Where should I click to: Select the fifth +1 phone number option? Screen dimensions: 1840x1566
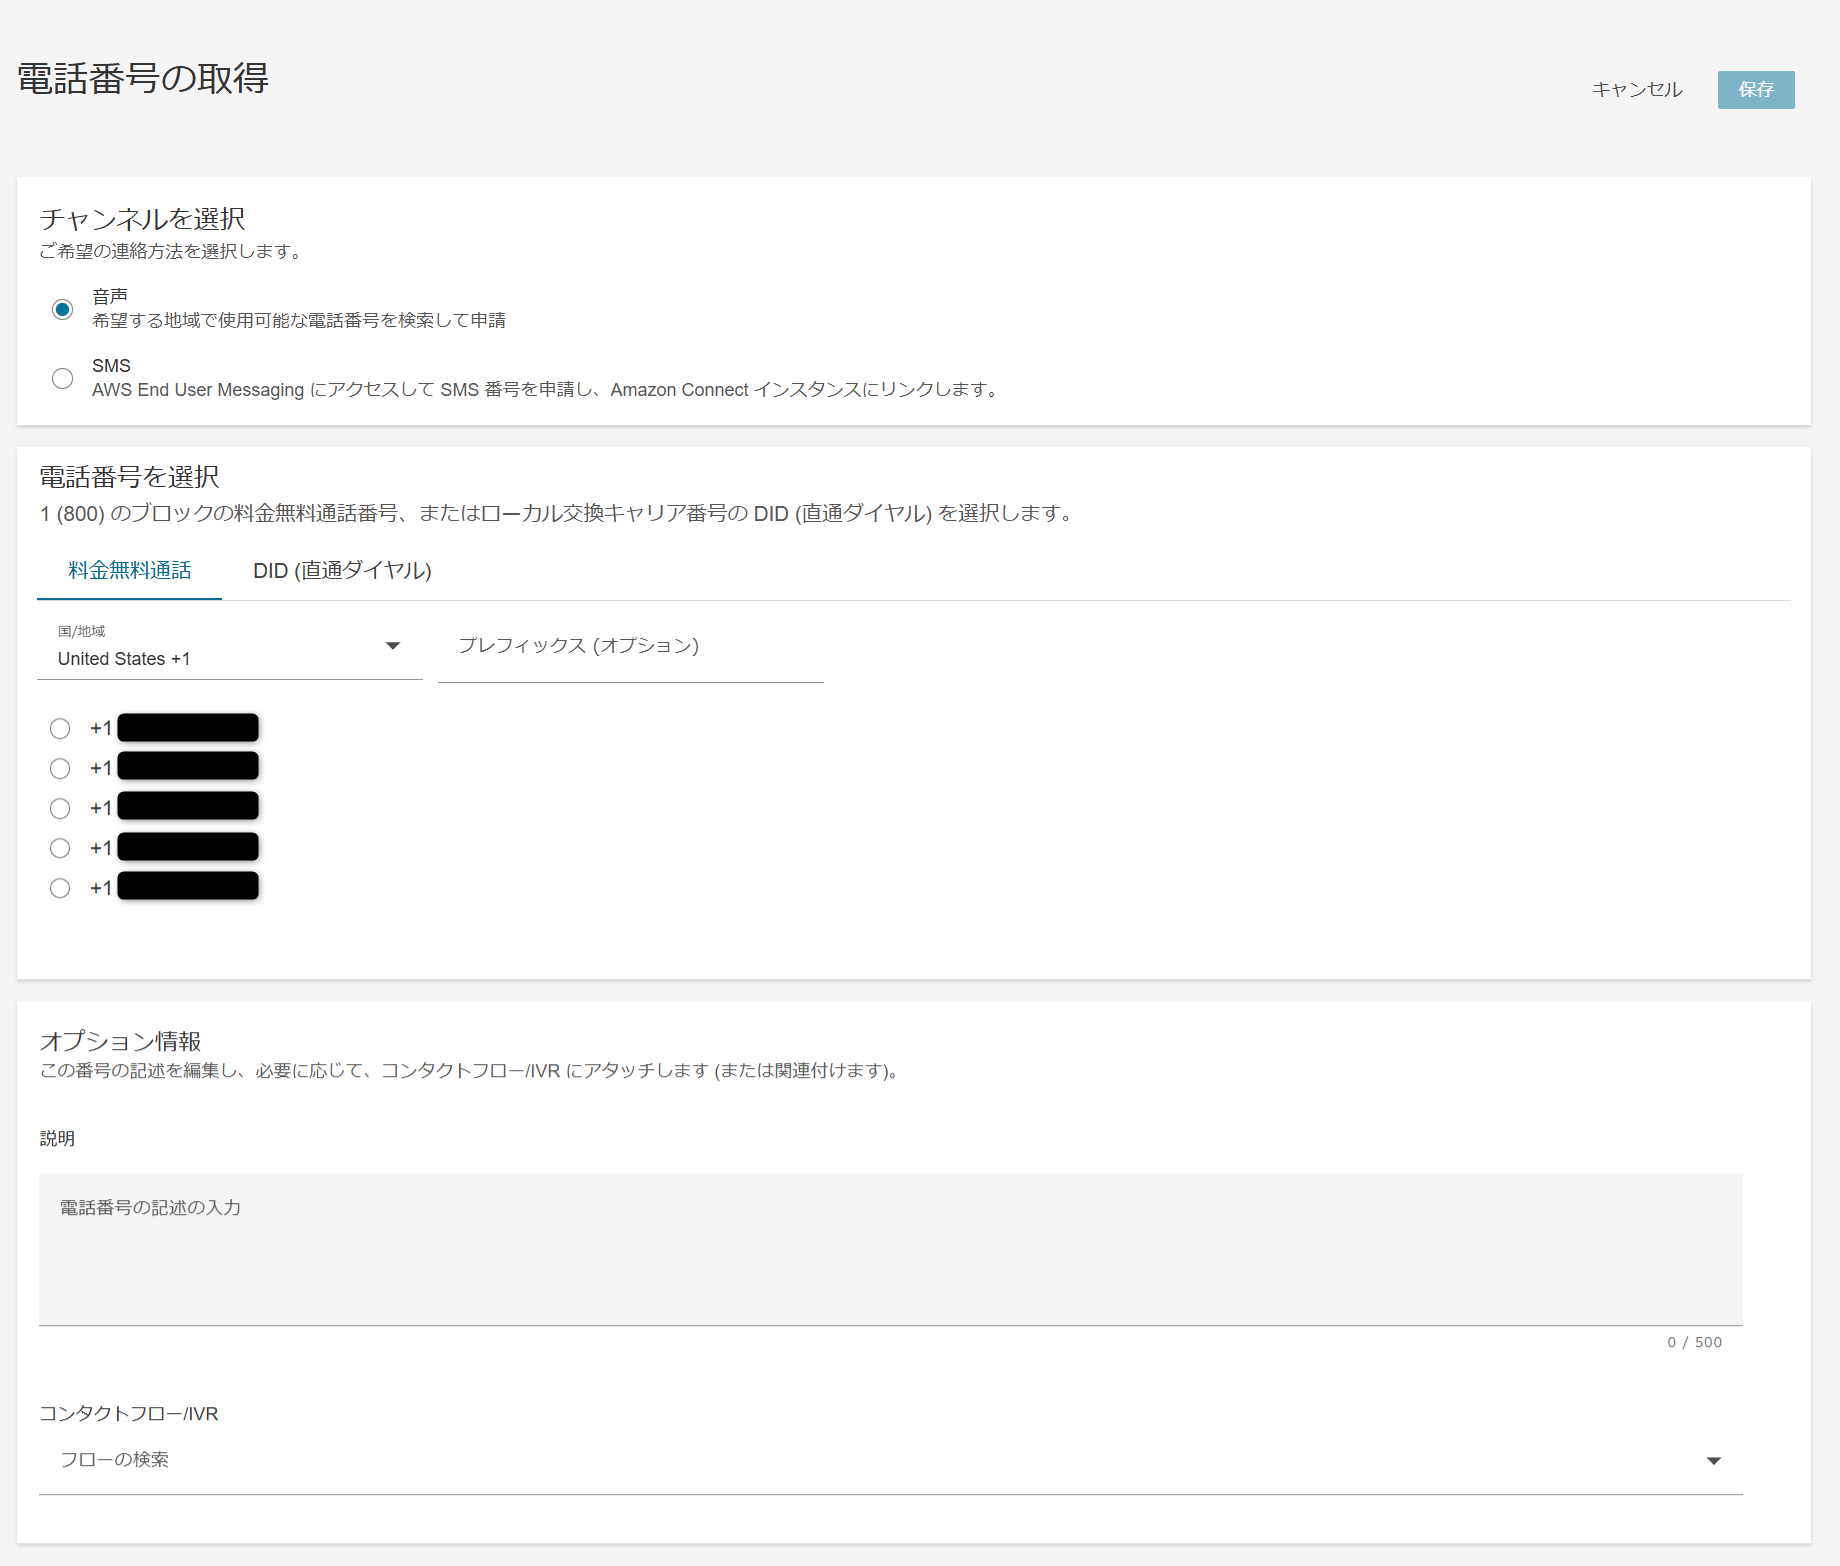(60, 888)
